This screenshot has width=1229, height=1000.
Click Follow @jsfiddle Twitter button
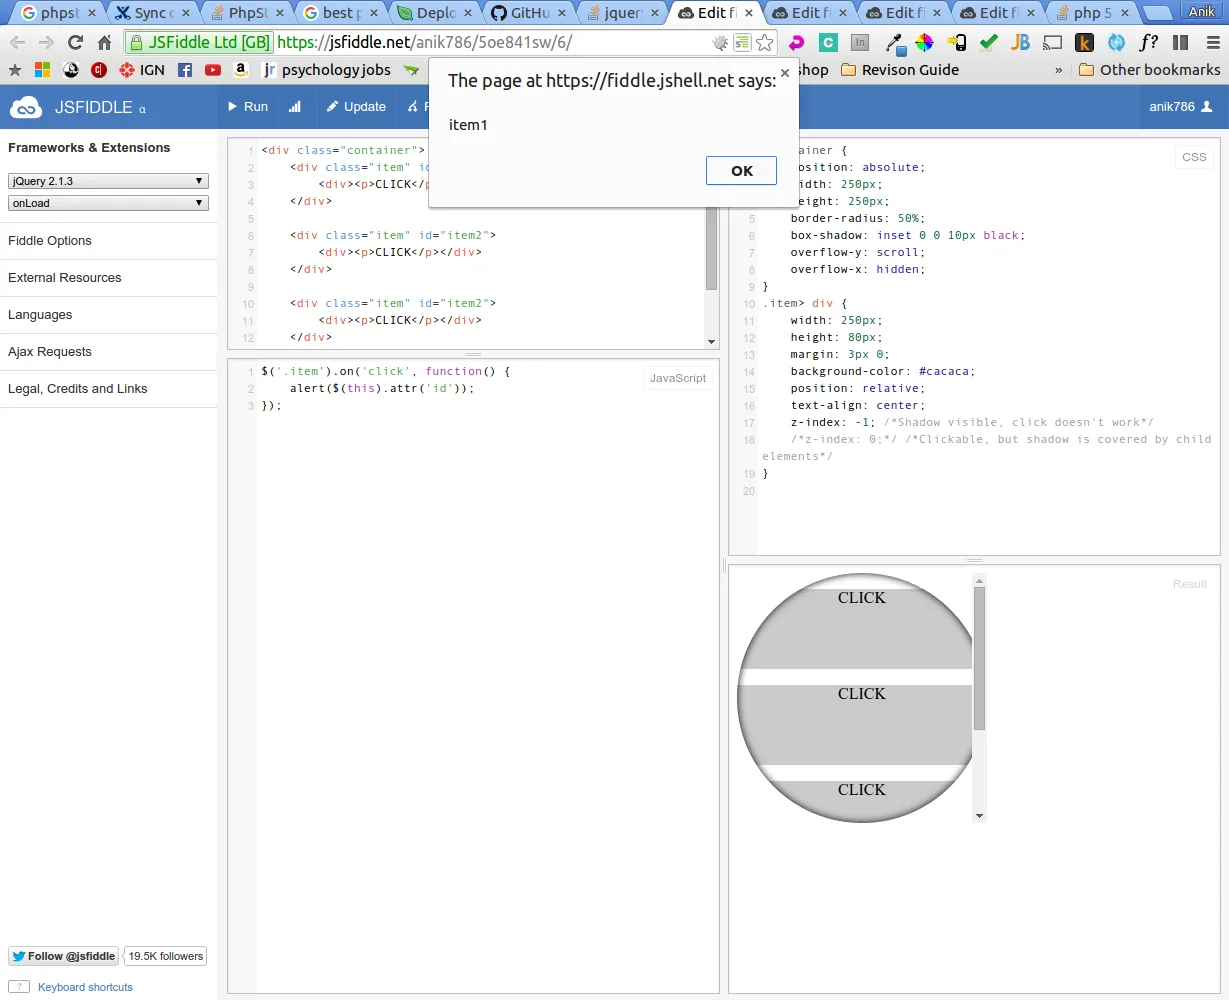point(64,956)
